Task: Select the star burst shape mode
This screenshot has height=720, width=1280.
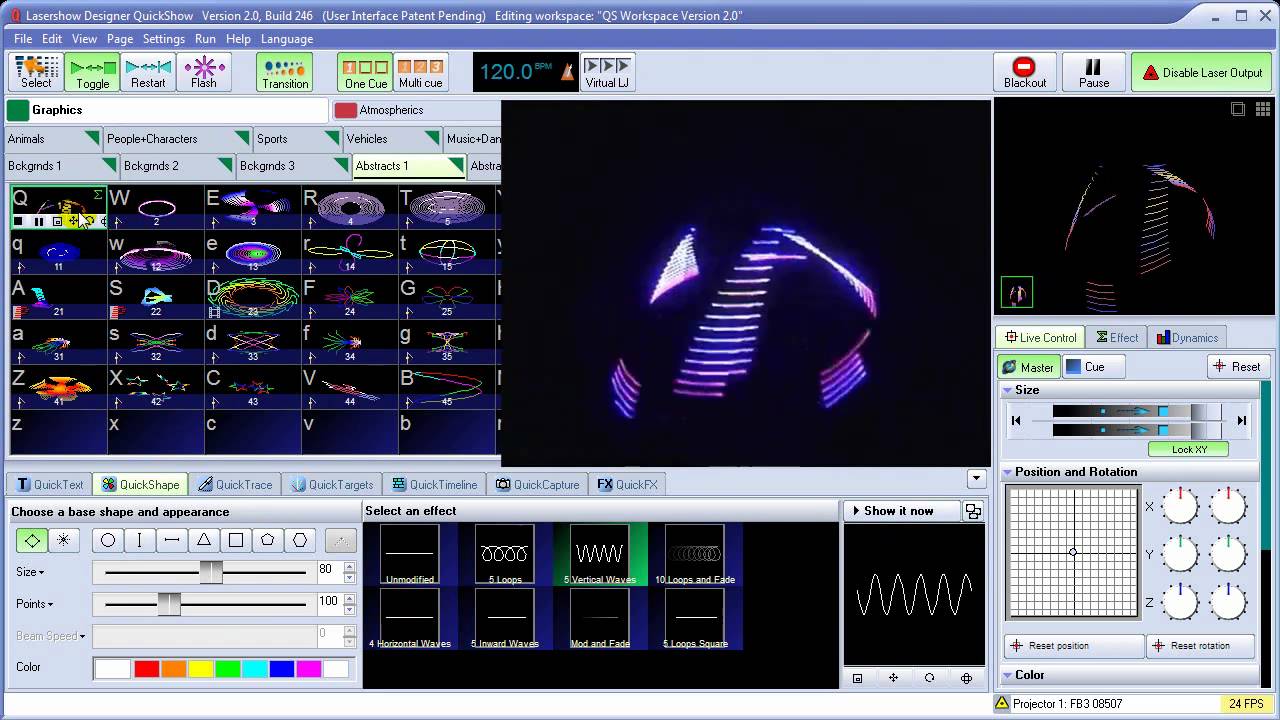Action: [x=64, y=540]
